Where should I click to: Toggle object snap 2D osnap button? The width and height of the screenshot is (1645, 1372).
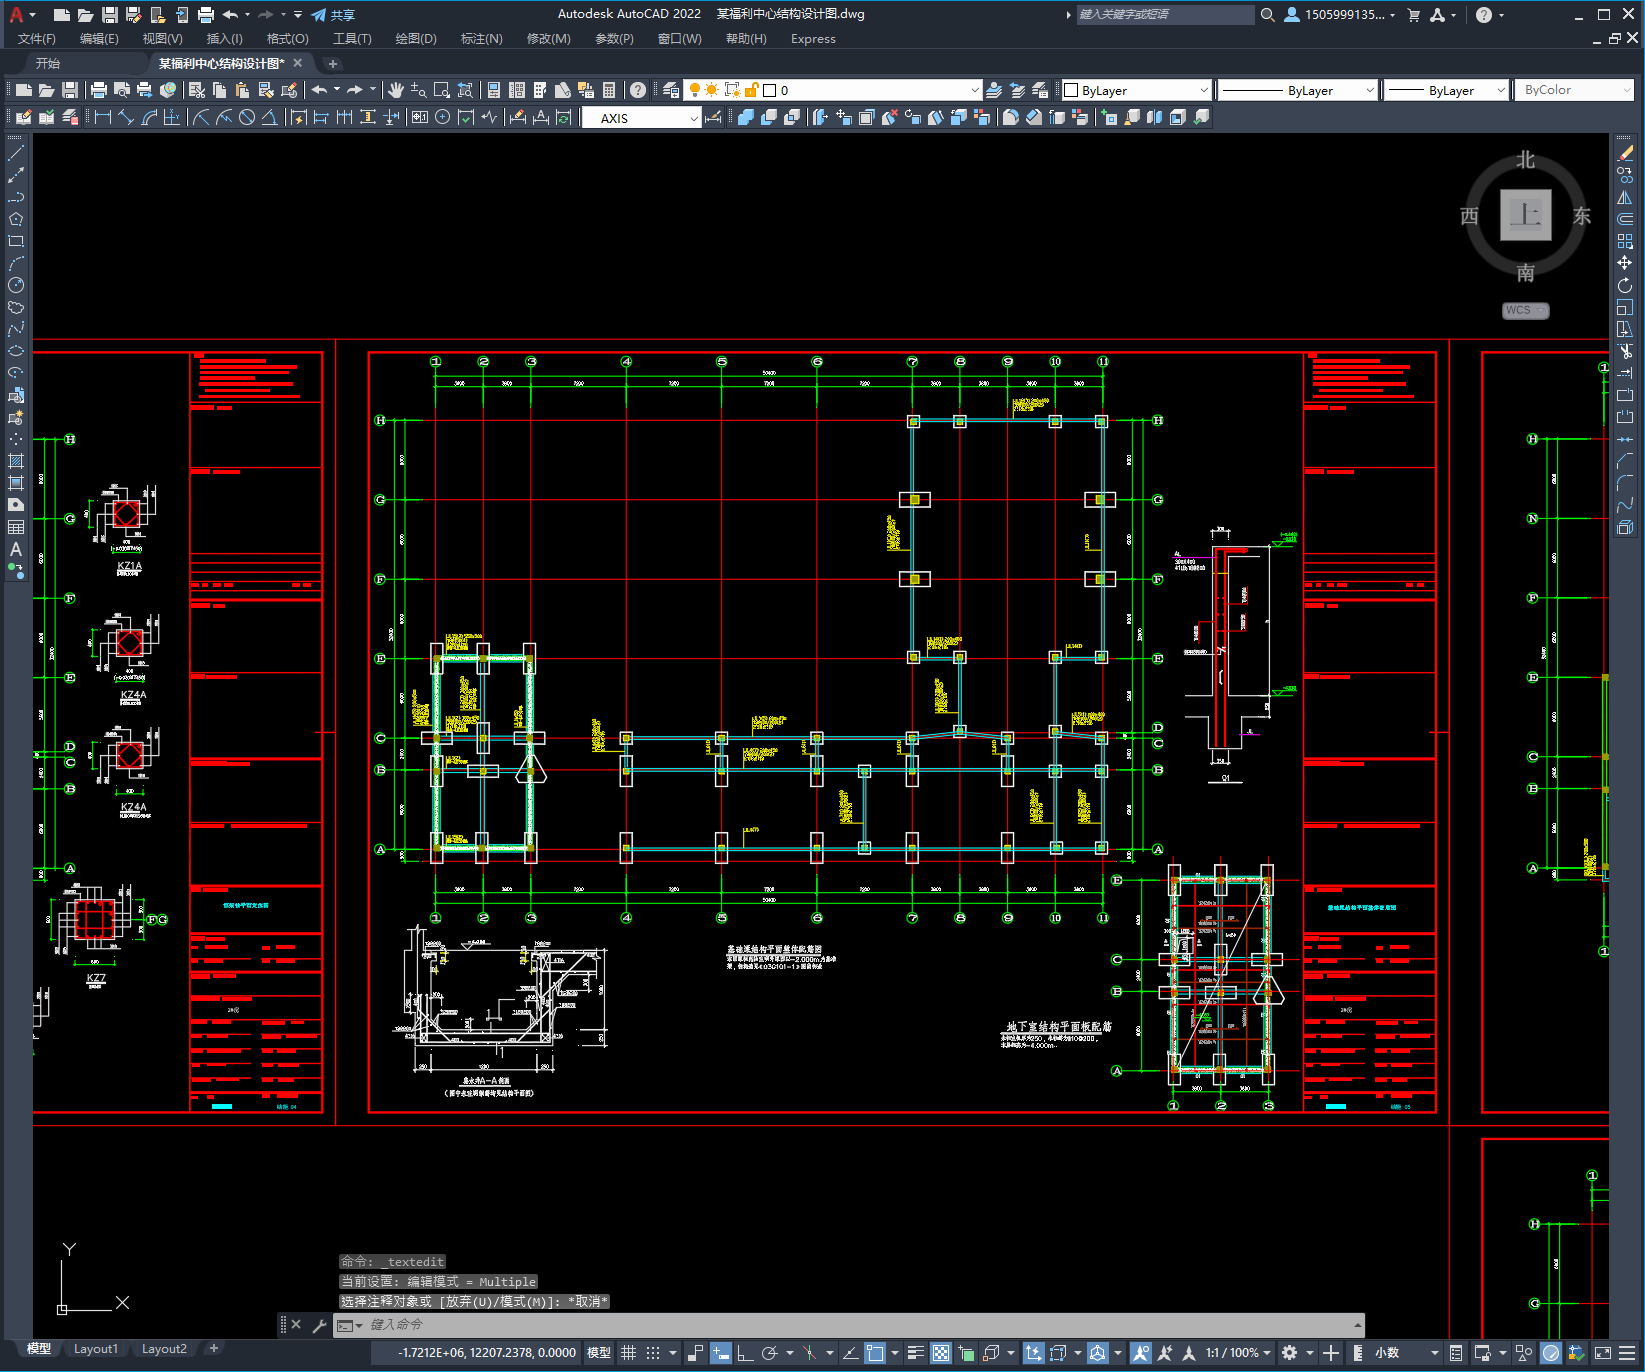tap(875, 1352)
